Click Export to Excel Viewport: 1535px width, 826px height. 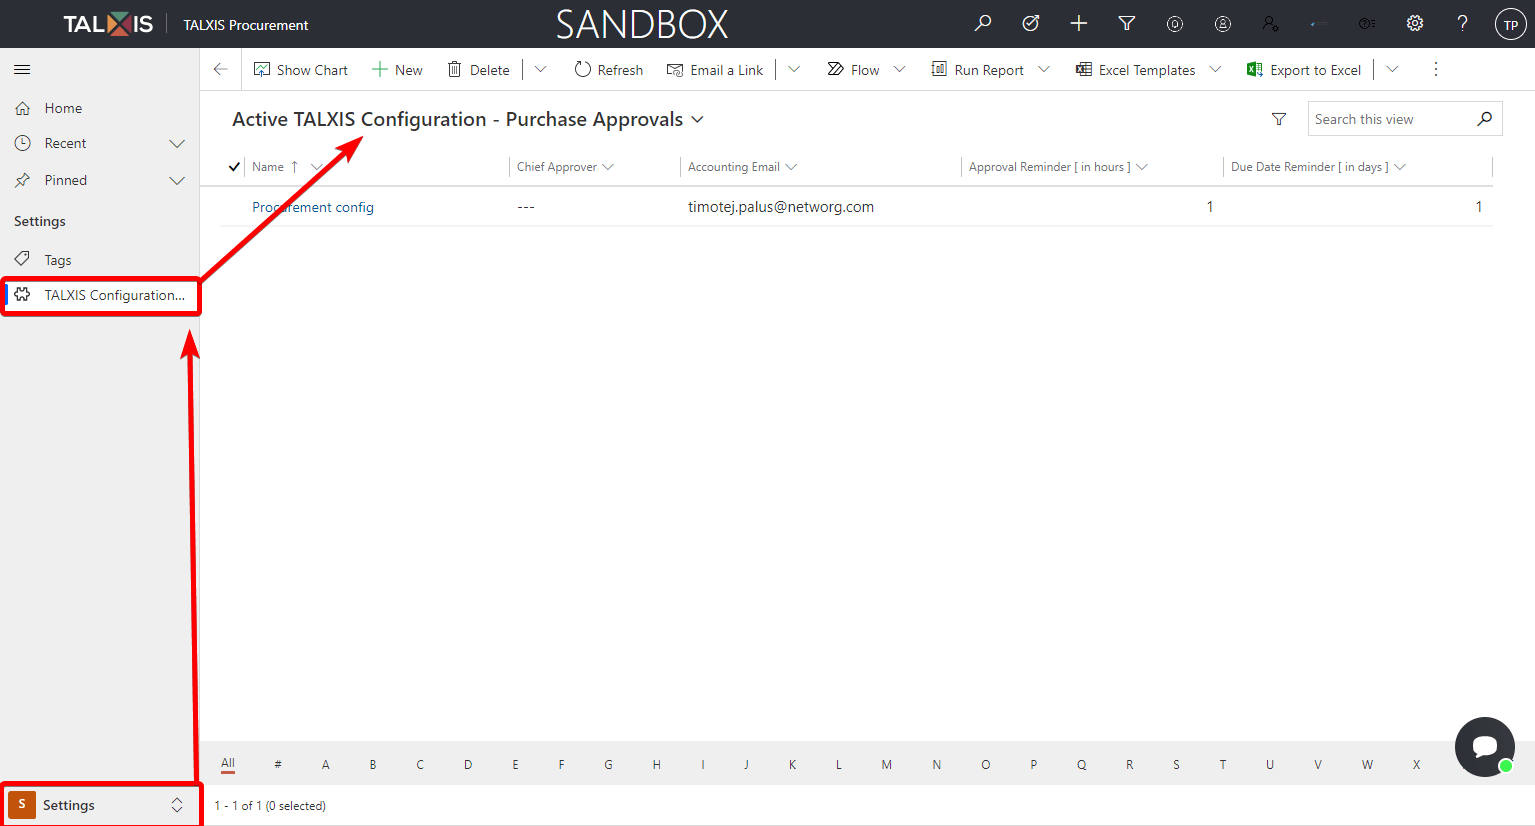point(1304,69)
